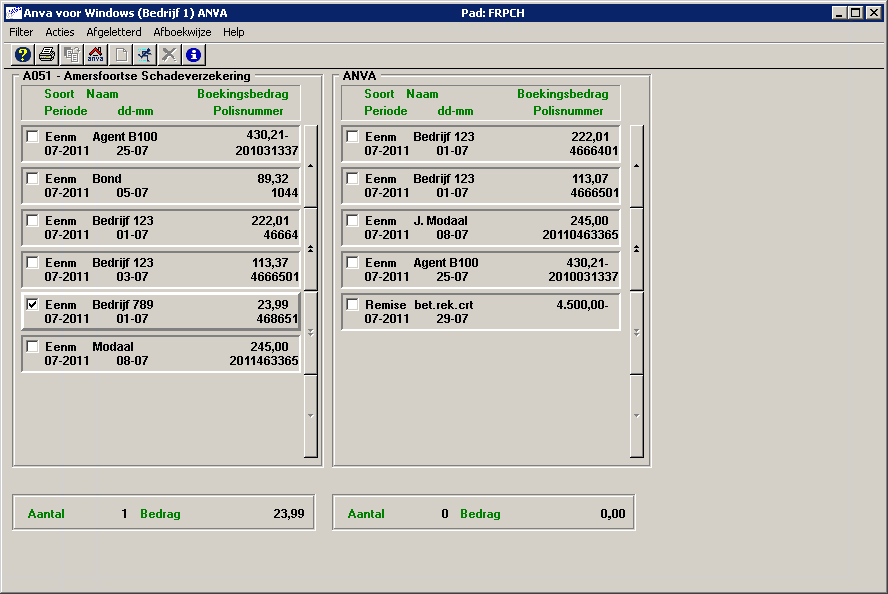The image size is (888, 594).
Task: Select the Remise bet.rek.crt checkbox
Action: [x=353, y=305]
